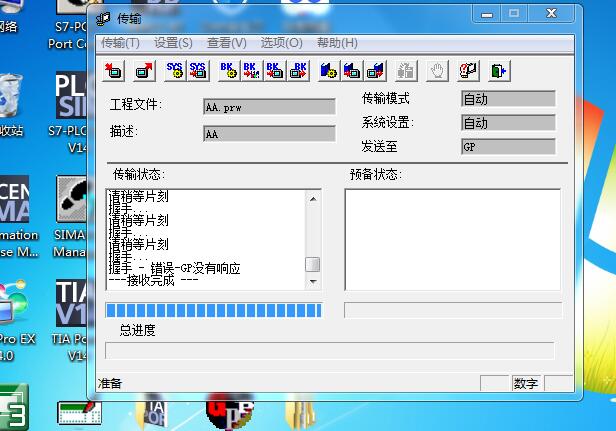This screenshot has height=431, width=616.
Task: Click the empty 预备状态 list box
Action: (452, 240)
